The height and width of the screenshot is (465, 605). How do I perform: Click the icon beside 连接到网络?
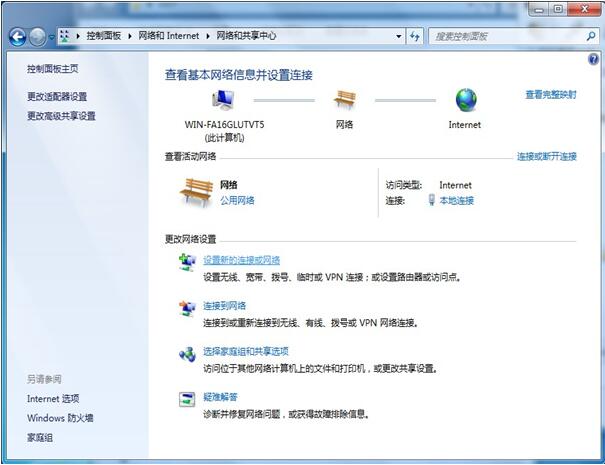click(187, 308)
